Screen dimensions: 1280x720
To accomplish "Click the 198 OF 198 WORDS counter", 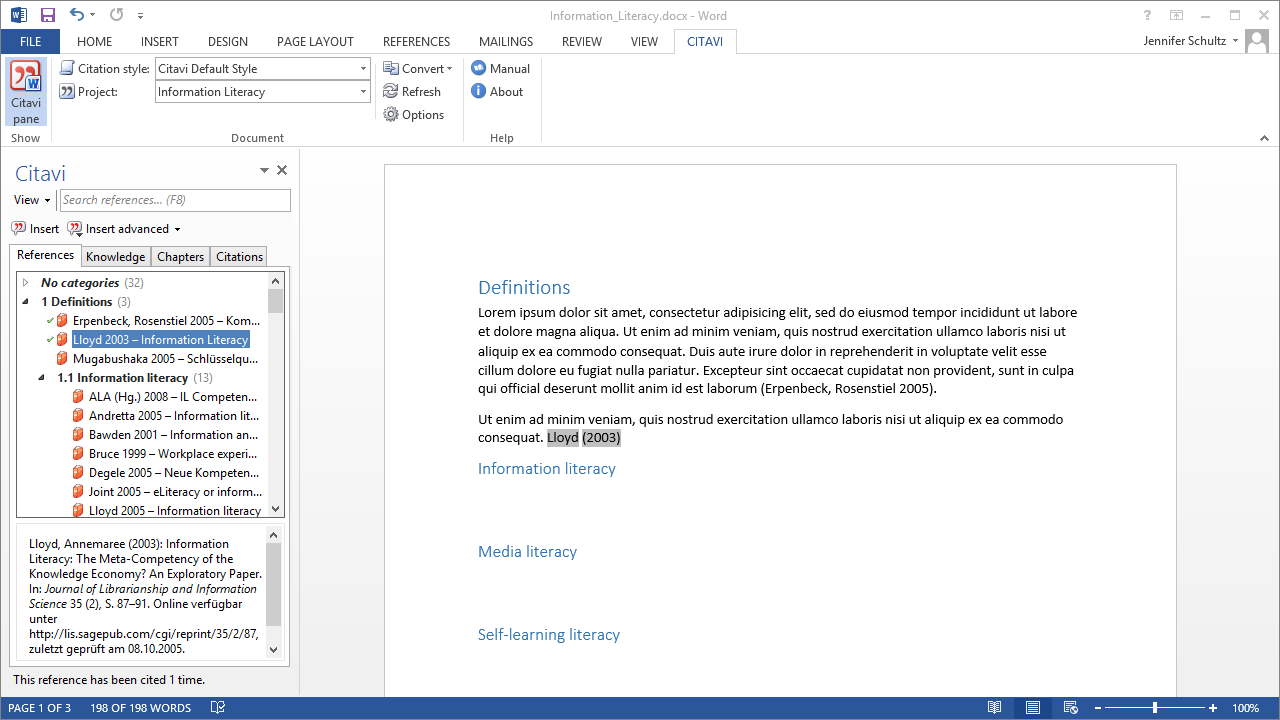I will (x=140, y=708).
